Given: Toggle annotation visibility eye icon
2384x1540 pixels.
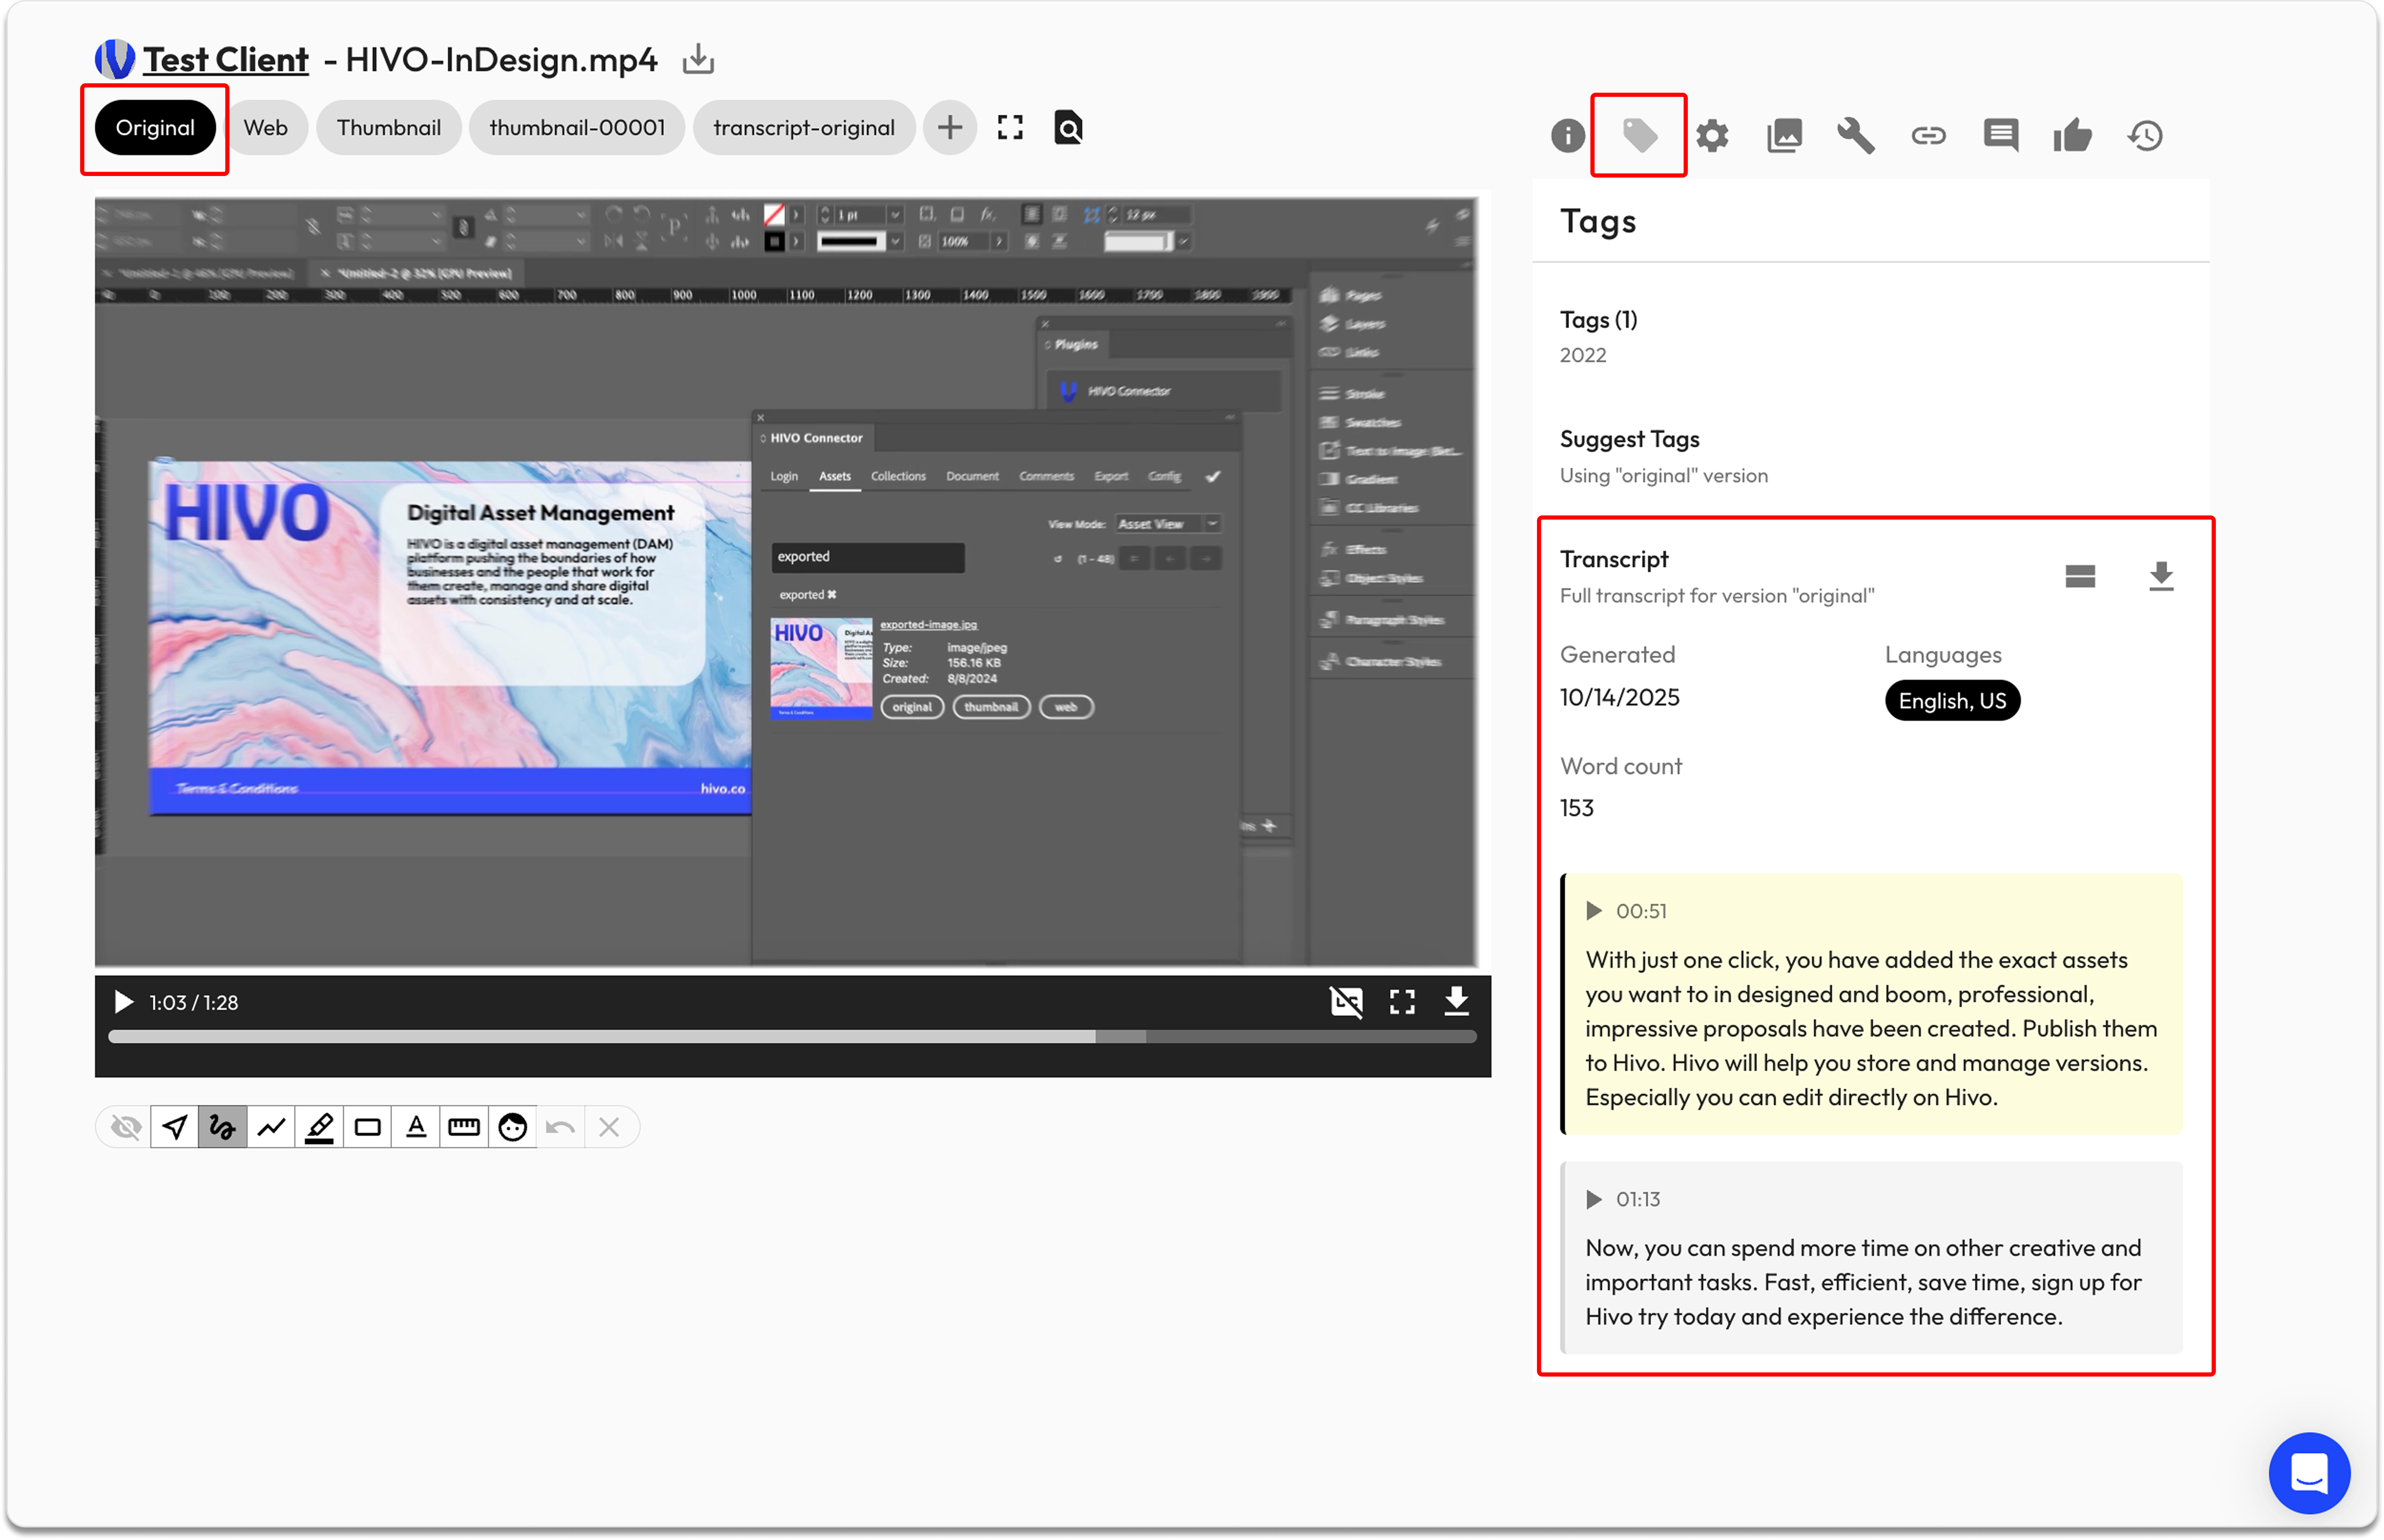Looking at the screenshot, I should [126, 1127].
